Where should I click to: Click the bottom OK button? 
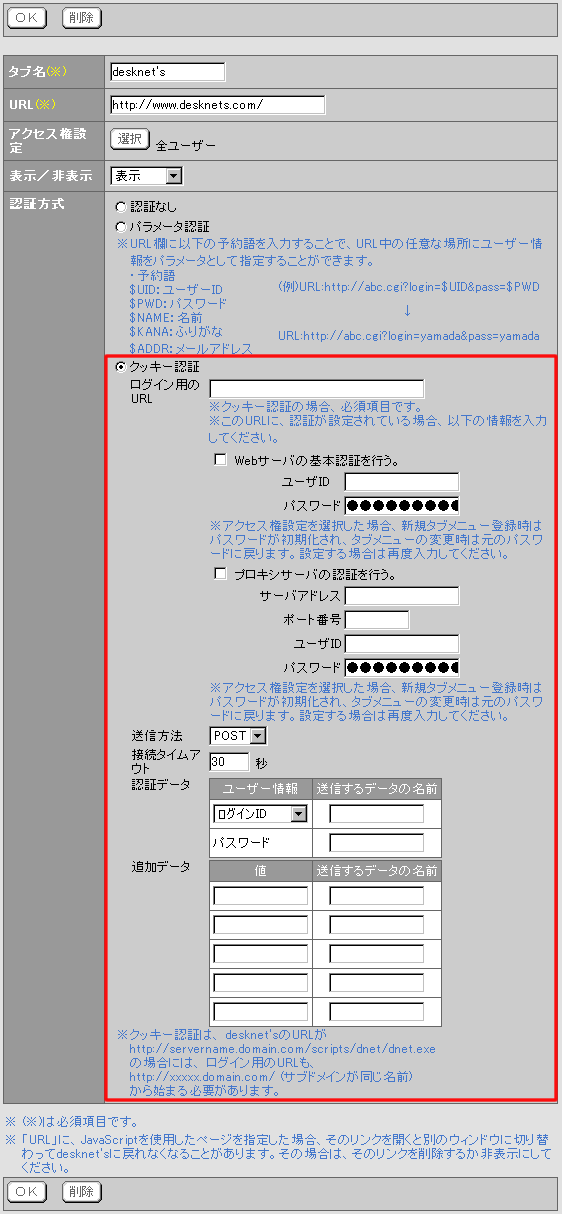point(27,1191)
